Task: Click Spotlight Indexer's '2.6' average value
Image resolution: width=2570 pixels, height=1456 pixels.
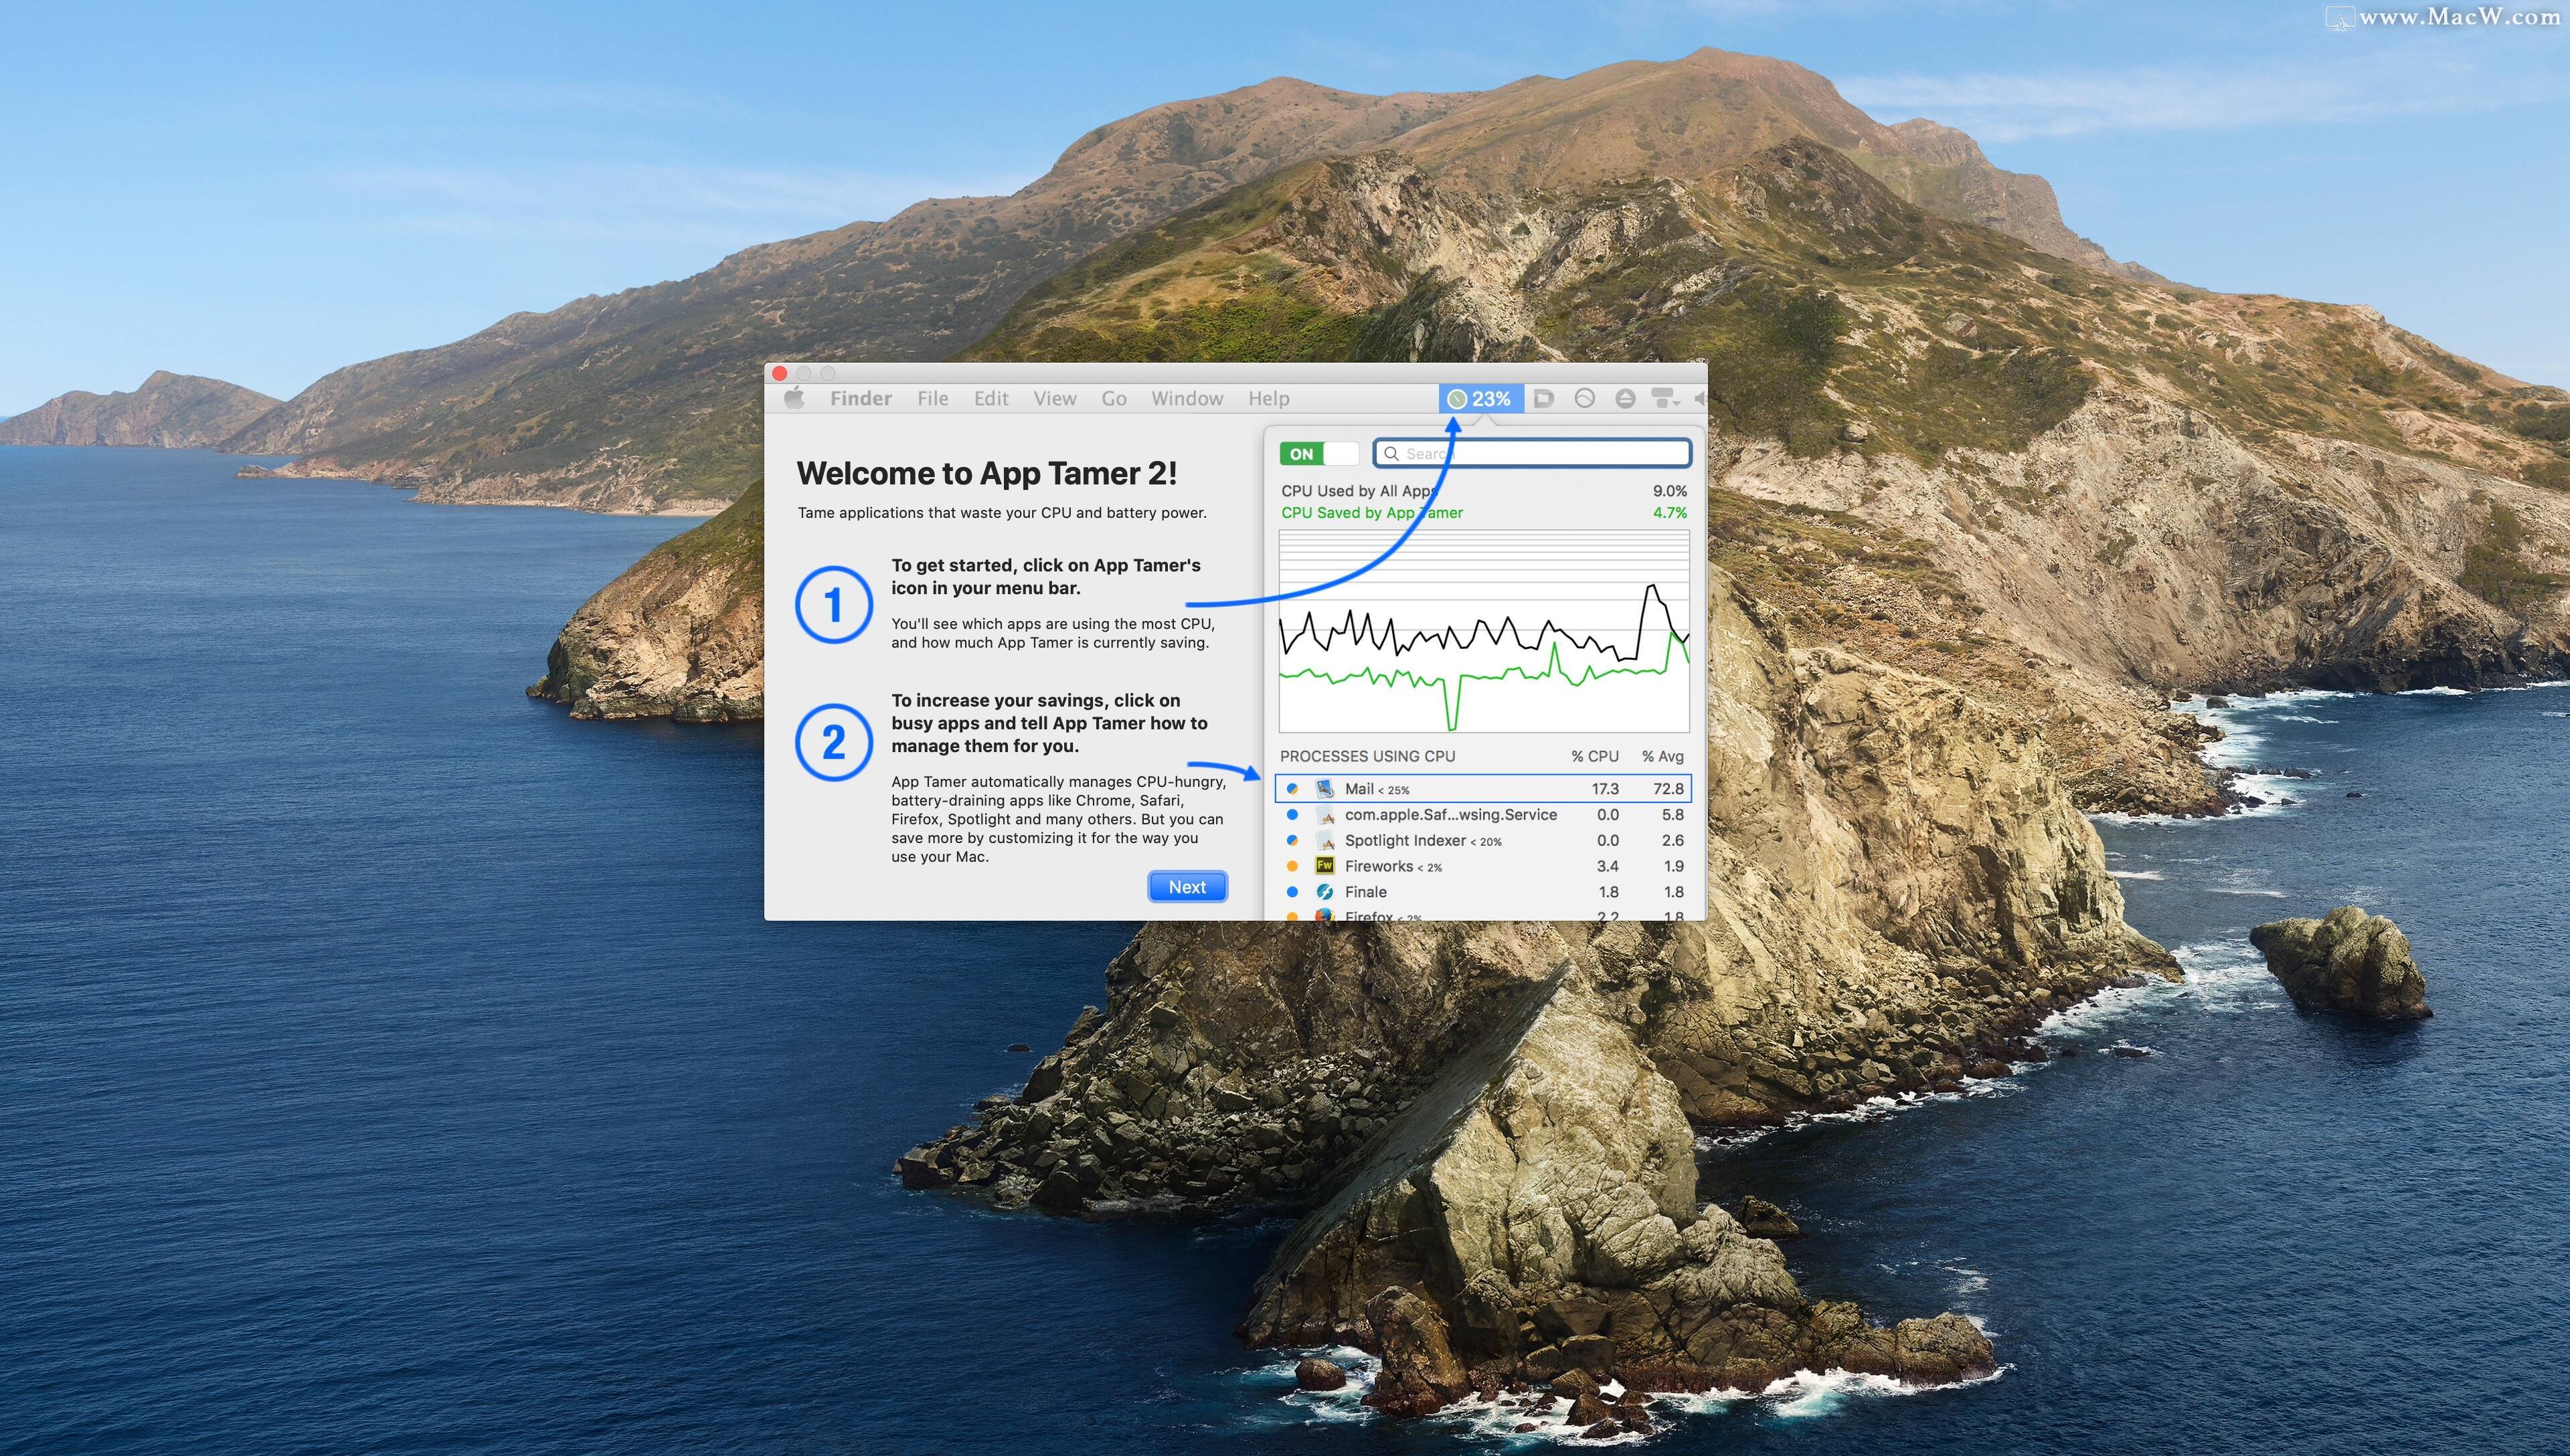Action: 1672,841
